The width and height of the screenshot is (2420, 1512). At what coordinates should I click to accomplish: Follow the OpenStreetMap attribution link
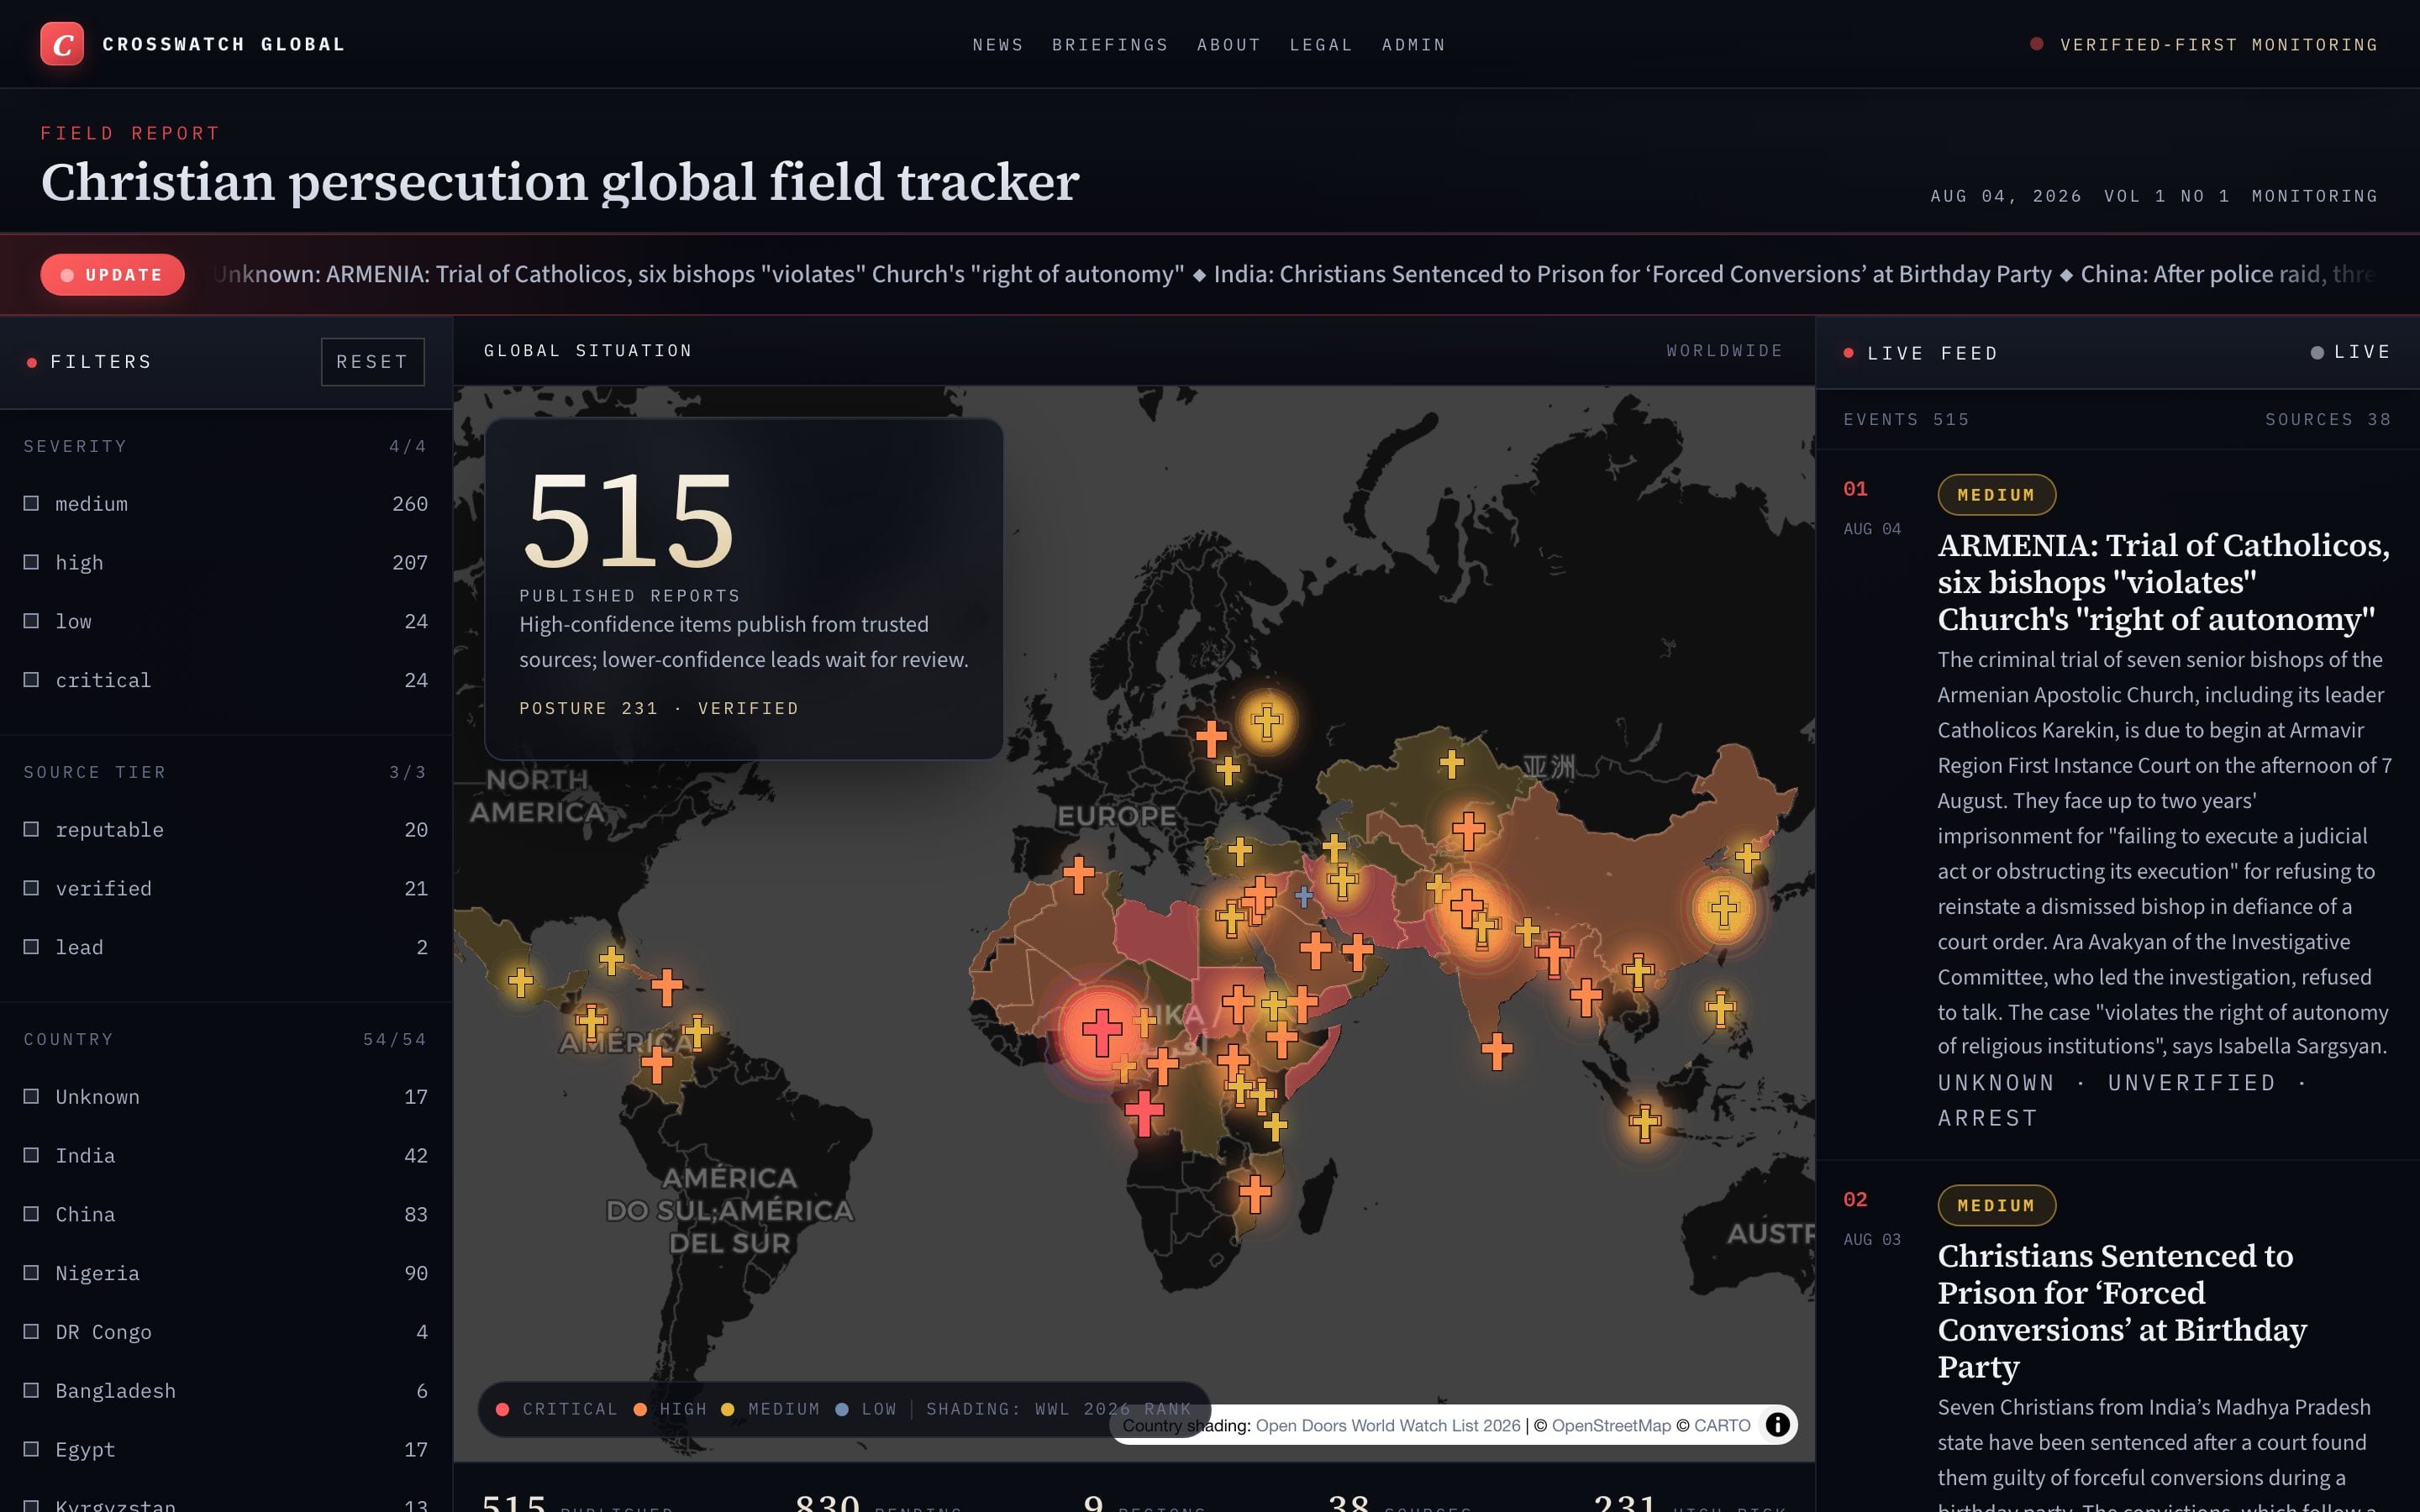(1611, 1425)
